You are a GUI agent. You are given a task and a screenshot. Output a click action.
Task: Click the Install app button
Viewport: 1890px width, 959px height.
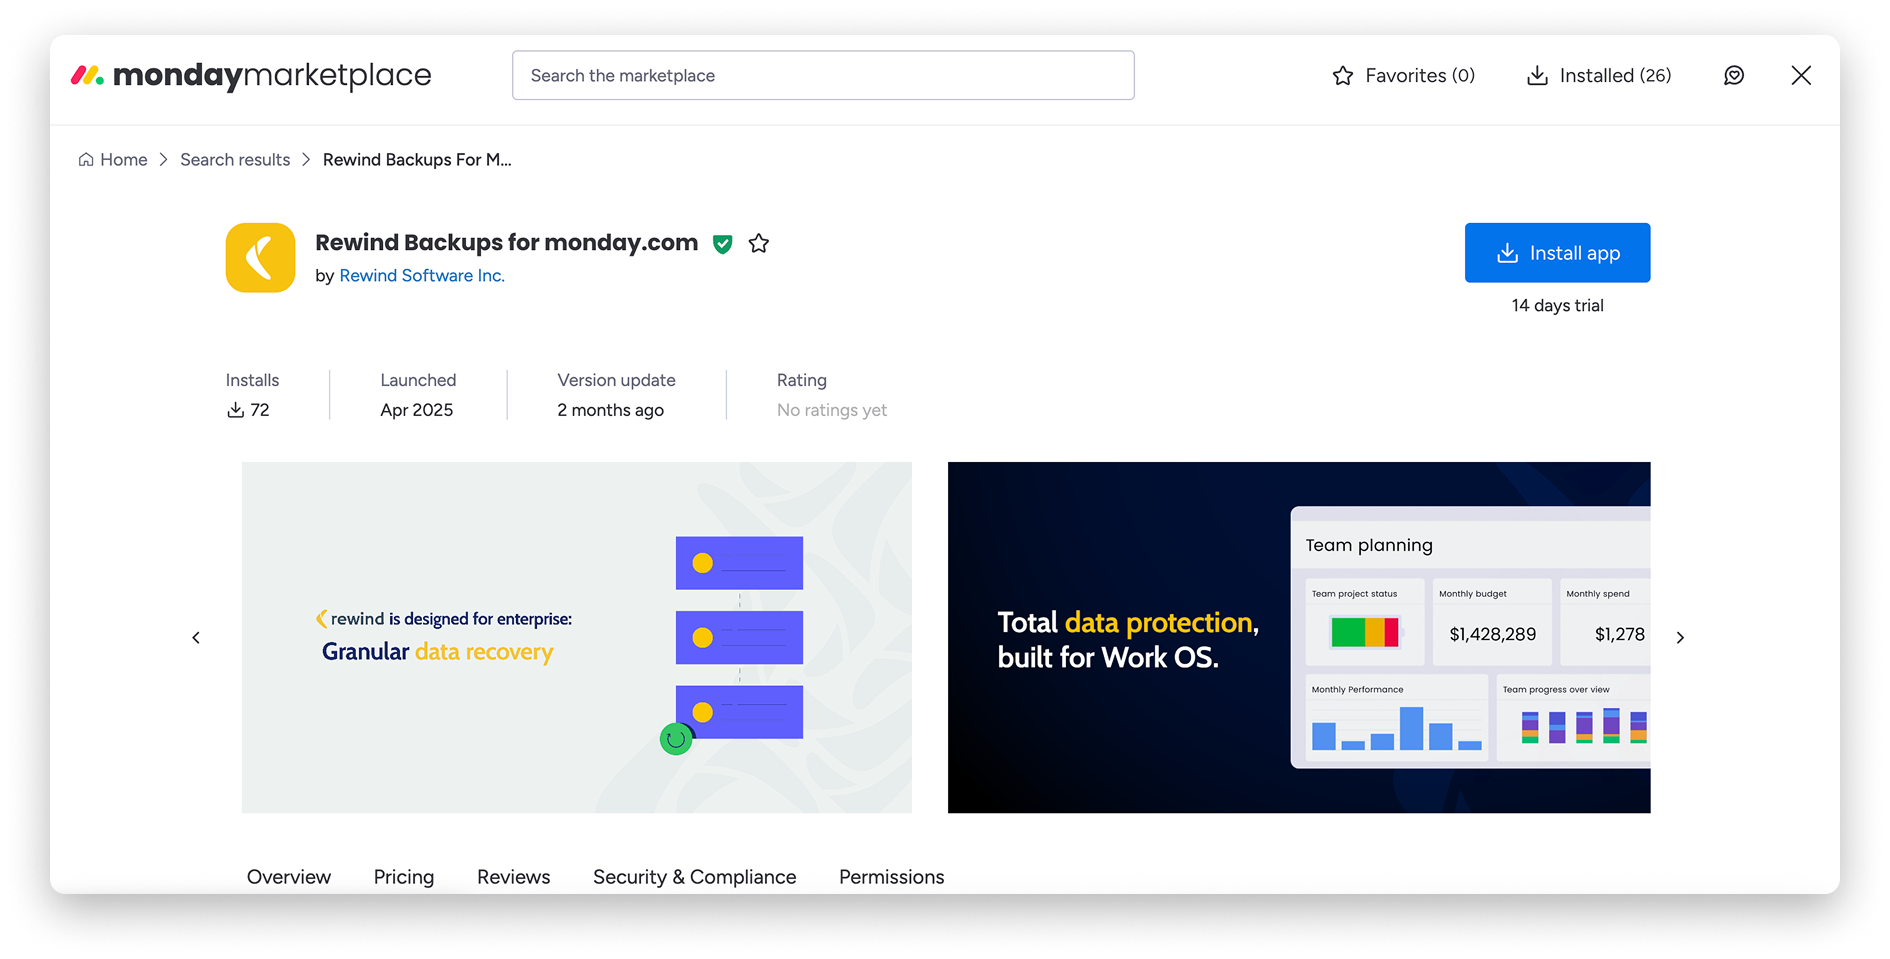(x=1557, y=253)
